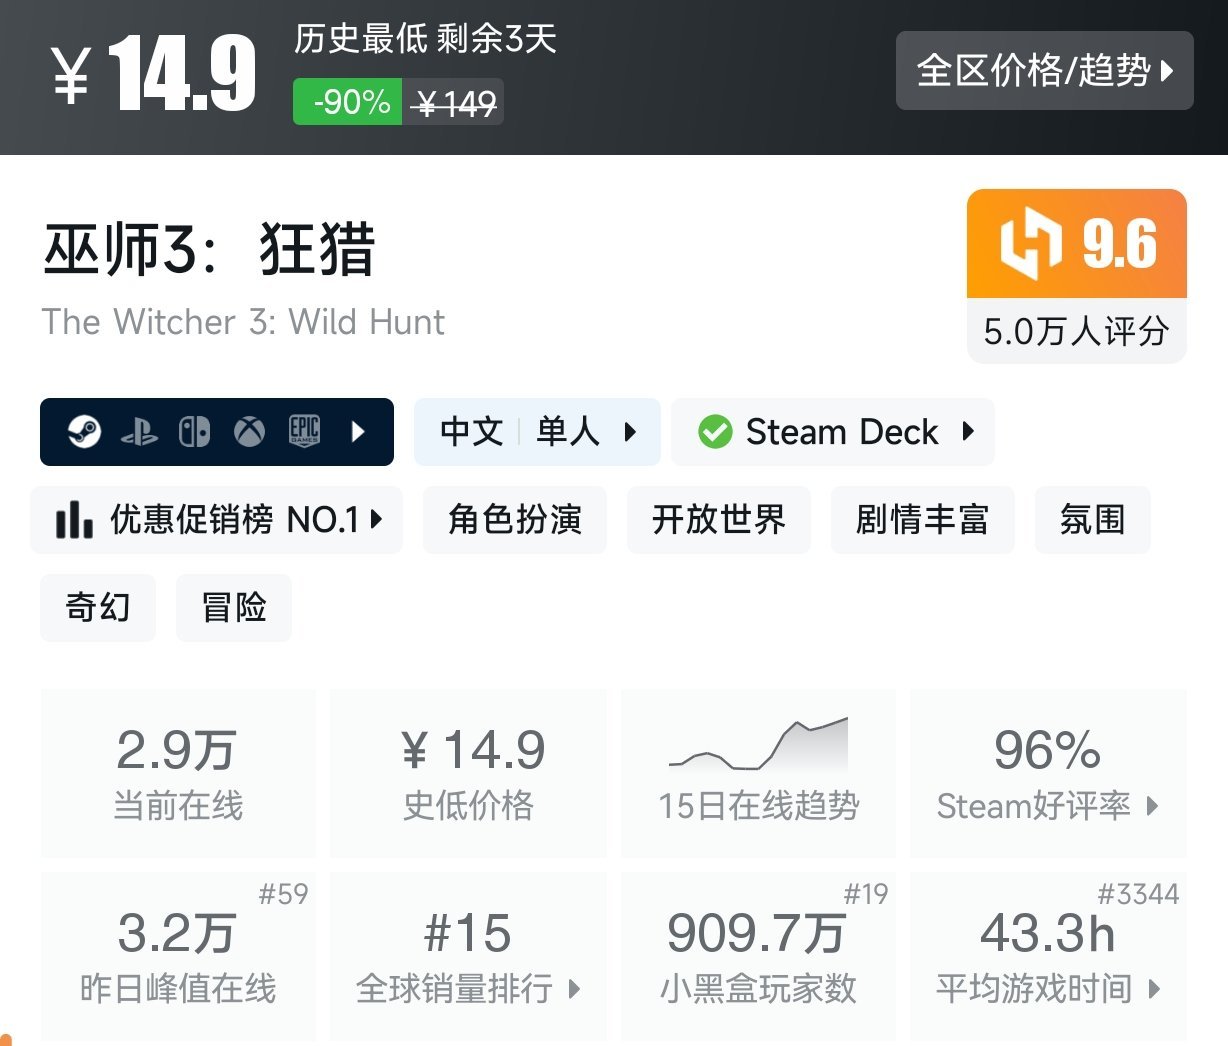This screenshot has width=1228, height=1046.
Task: Select the 开放世界 tag
Action: tap(719, 520)
